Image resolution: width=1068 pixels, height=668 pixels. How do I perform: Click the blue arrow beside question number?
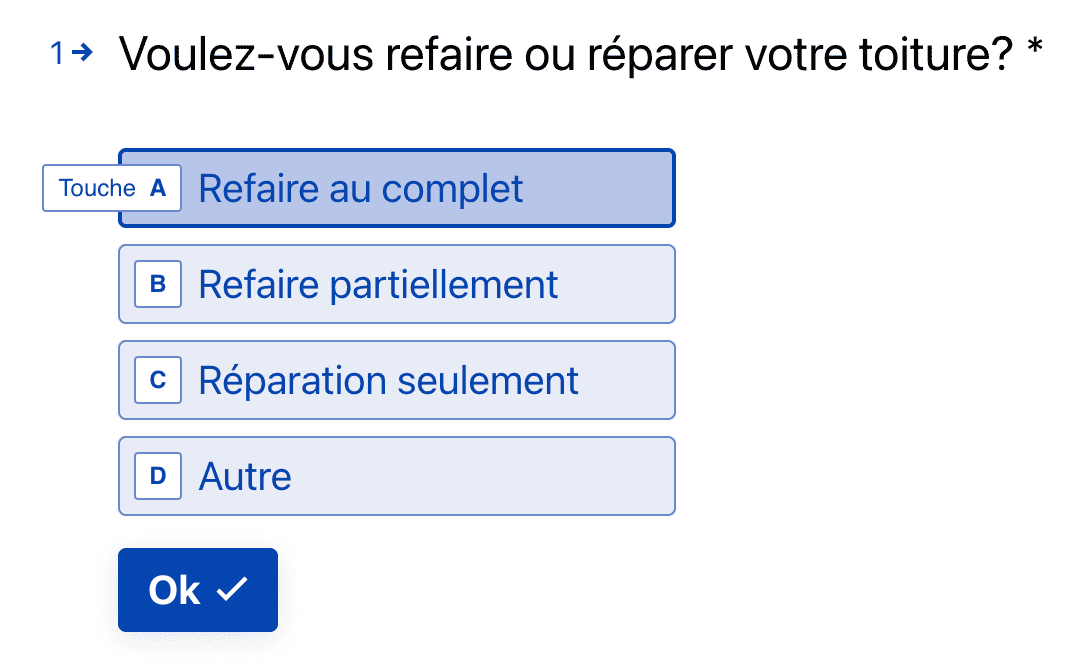[x=83, y=54]
